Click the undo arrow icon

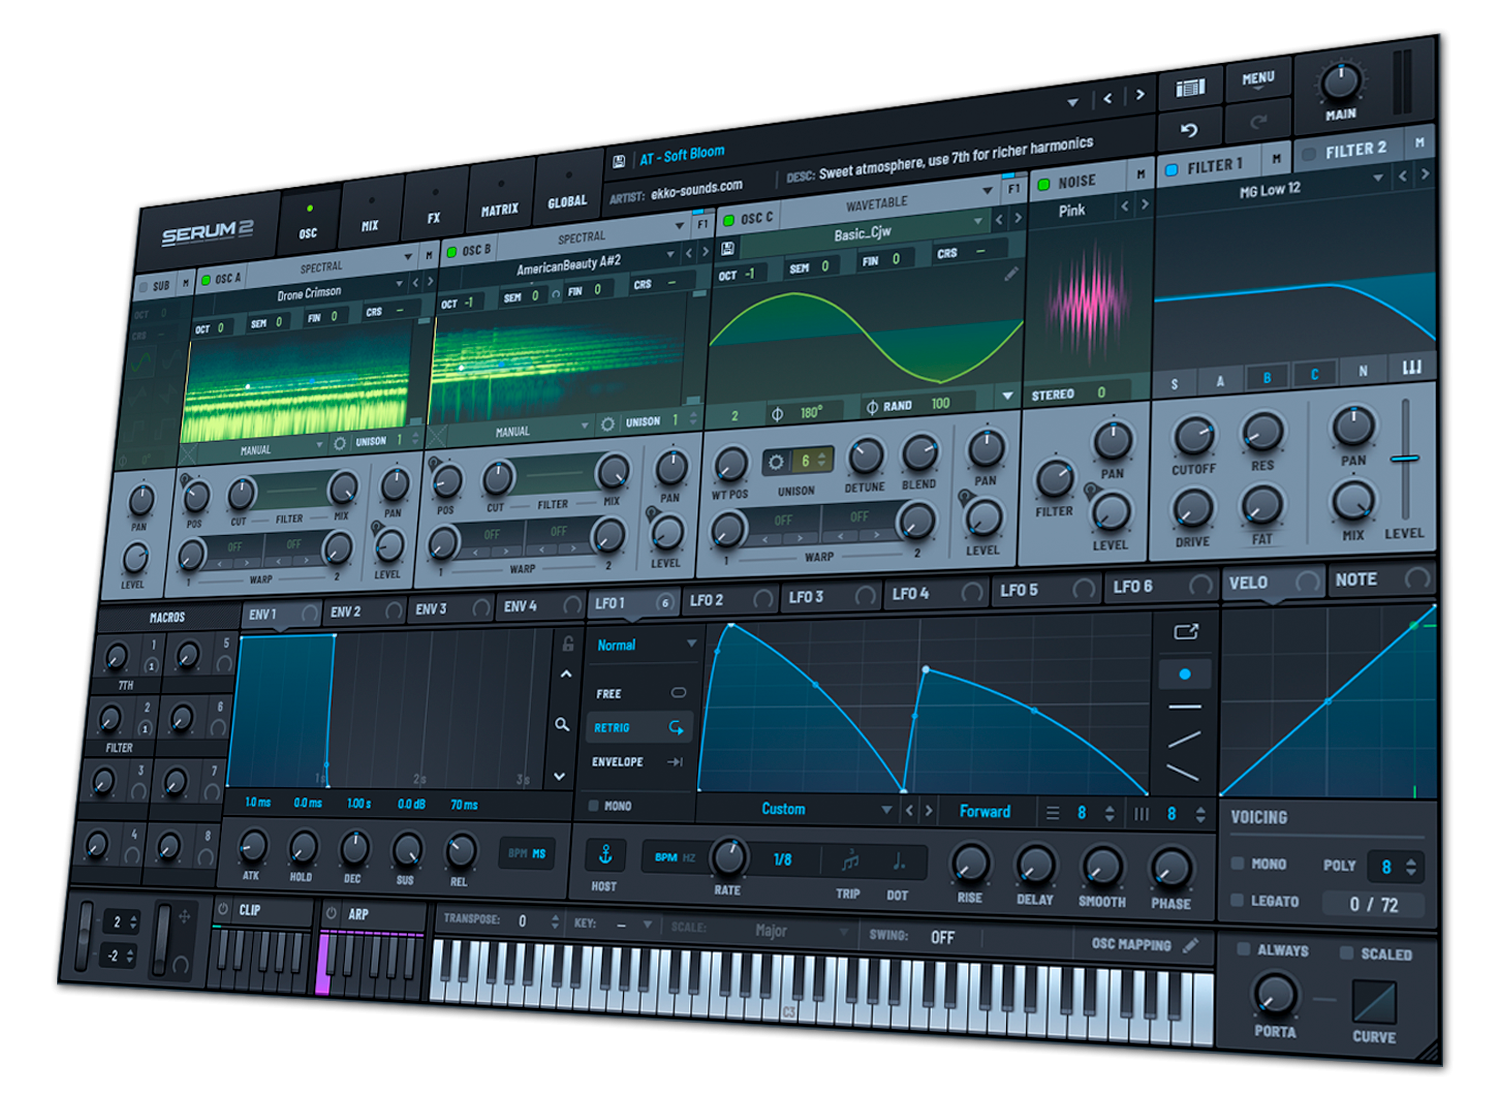(1190, 130)
